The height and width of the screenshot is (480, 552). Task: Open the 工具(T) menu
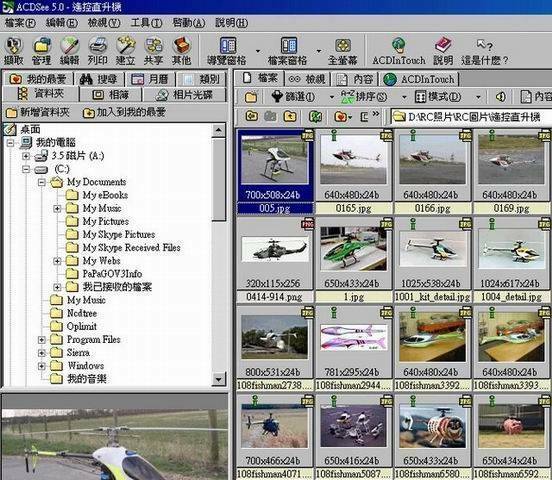coord(146,23)
